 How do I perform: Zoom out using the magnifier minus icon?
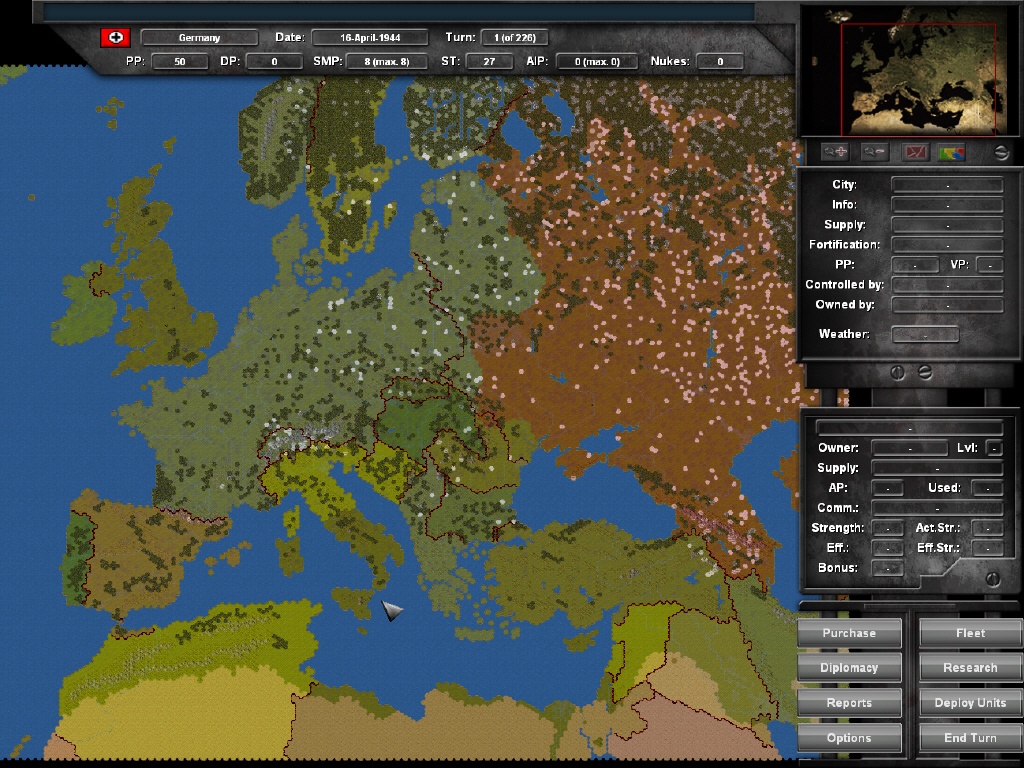tap(875, 152)
